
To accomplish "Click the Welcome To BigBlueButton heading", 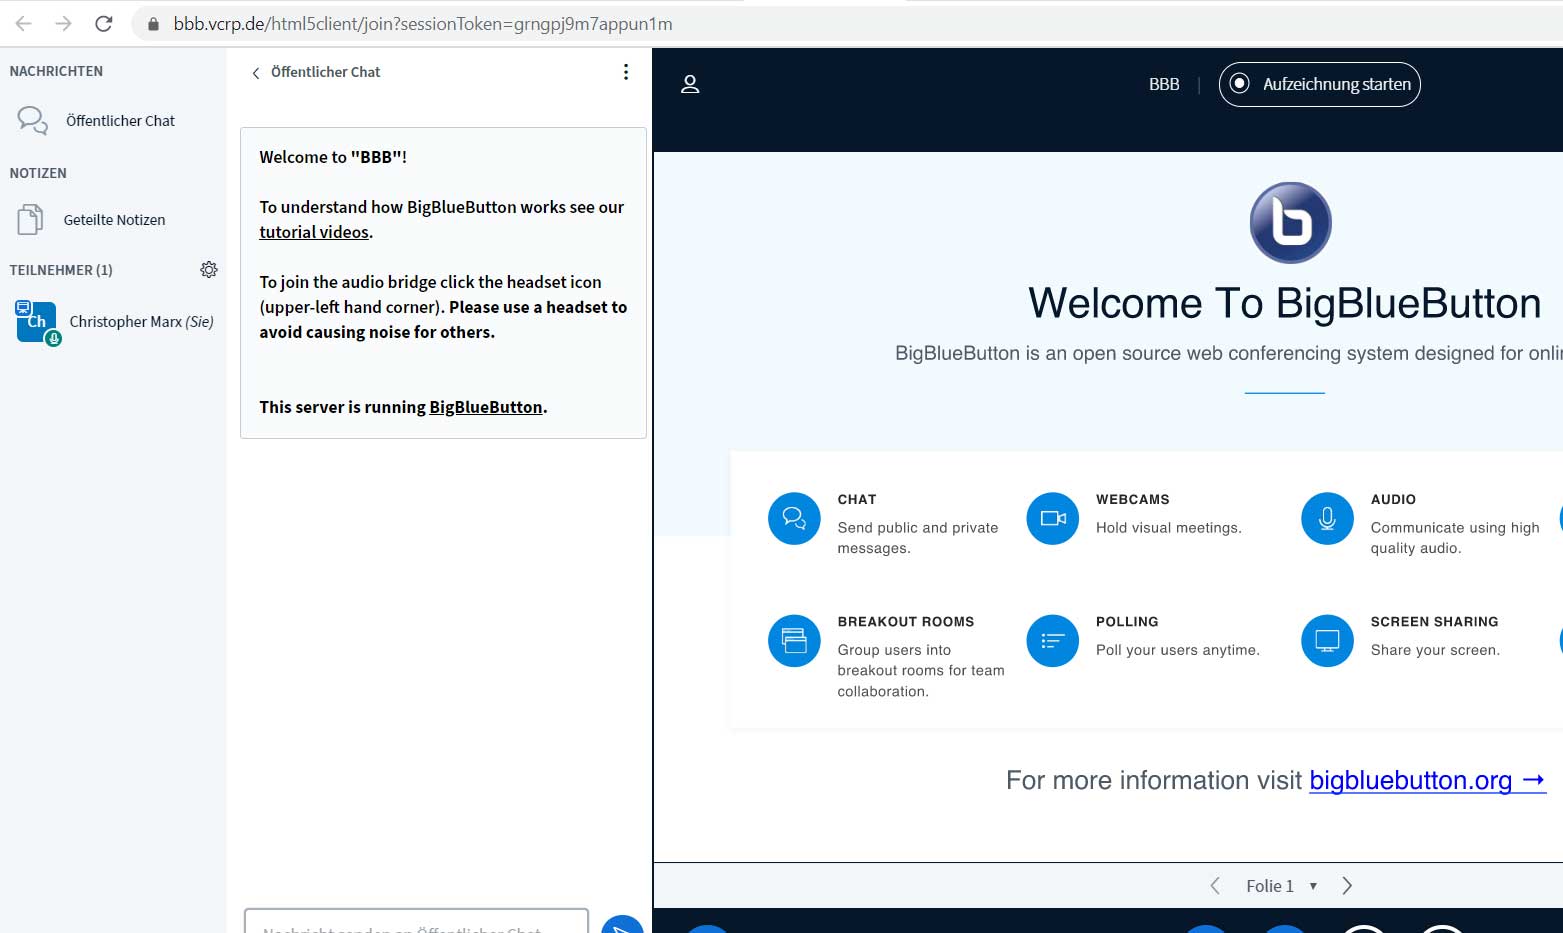I will click(x=1285, y=303).
